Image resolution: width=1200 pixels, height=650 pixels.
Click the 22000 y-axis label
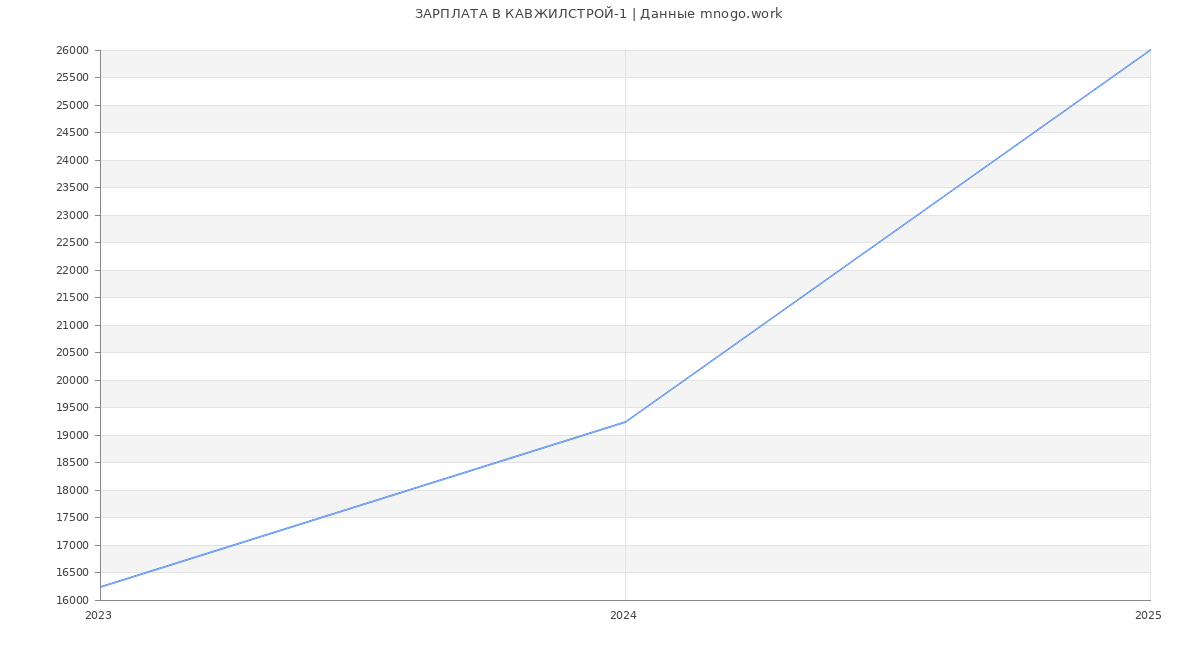coord(72,271)
